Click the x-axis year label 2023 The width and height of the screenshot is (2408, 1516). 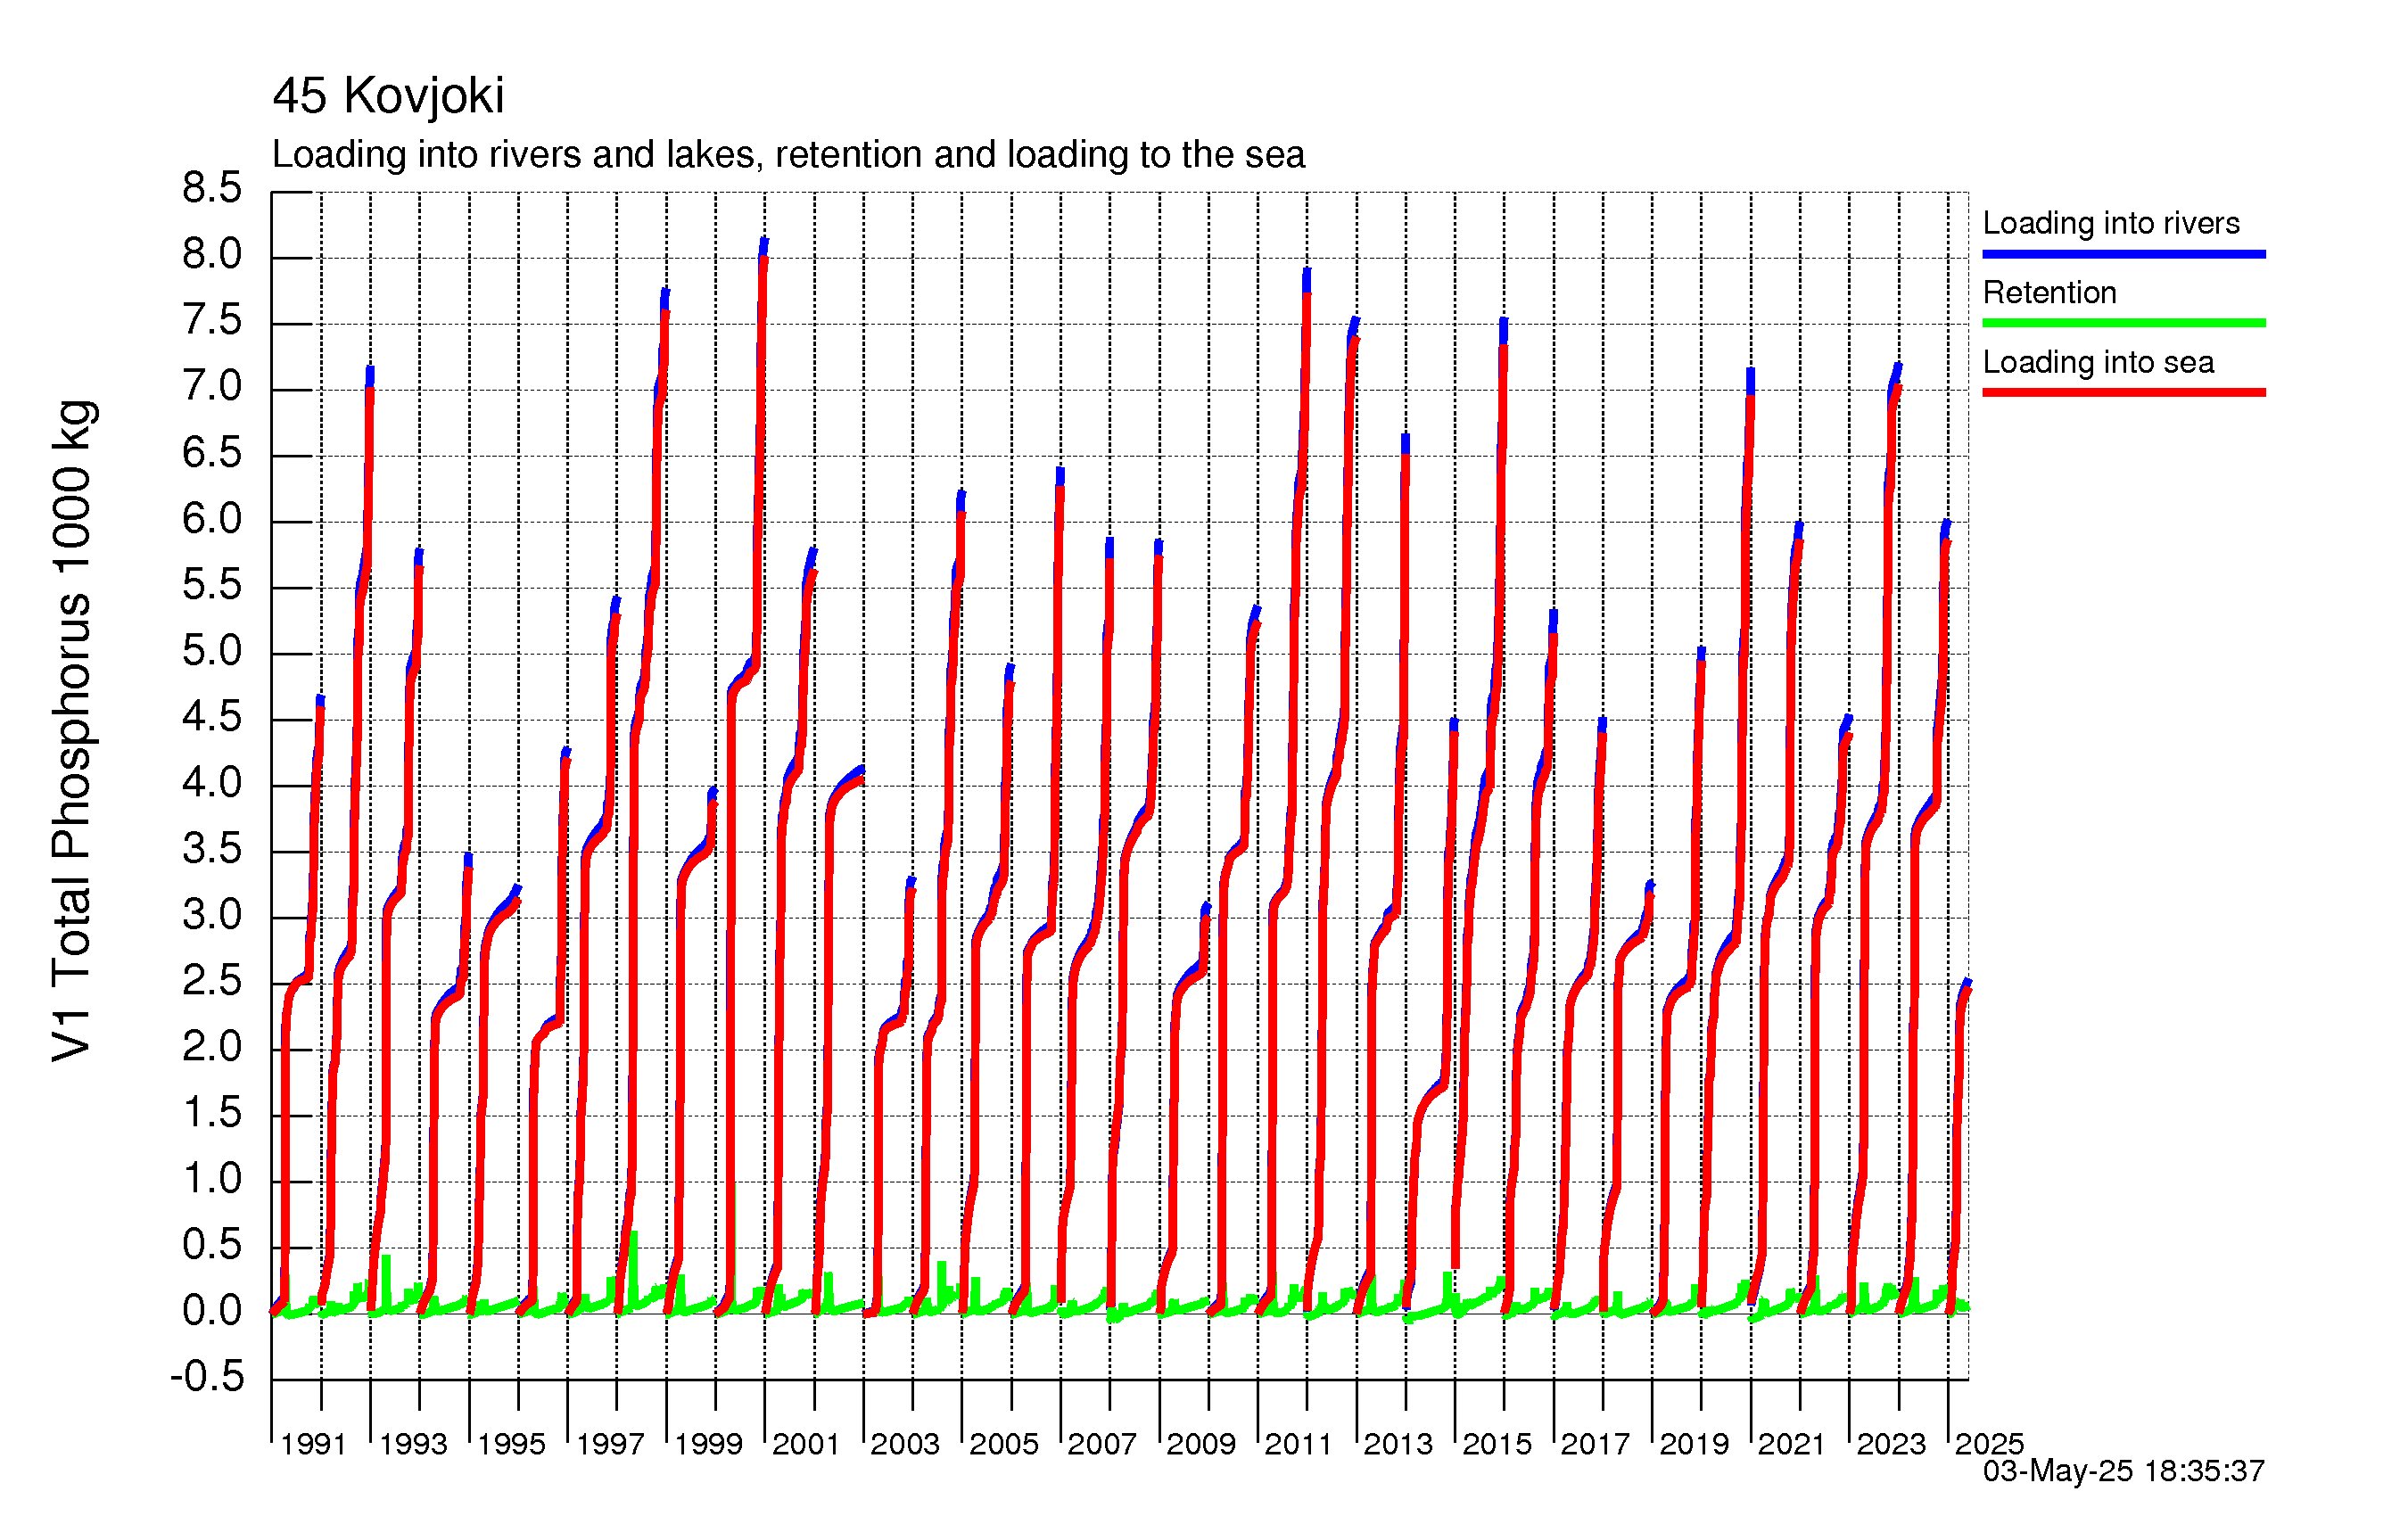1891,1444
